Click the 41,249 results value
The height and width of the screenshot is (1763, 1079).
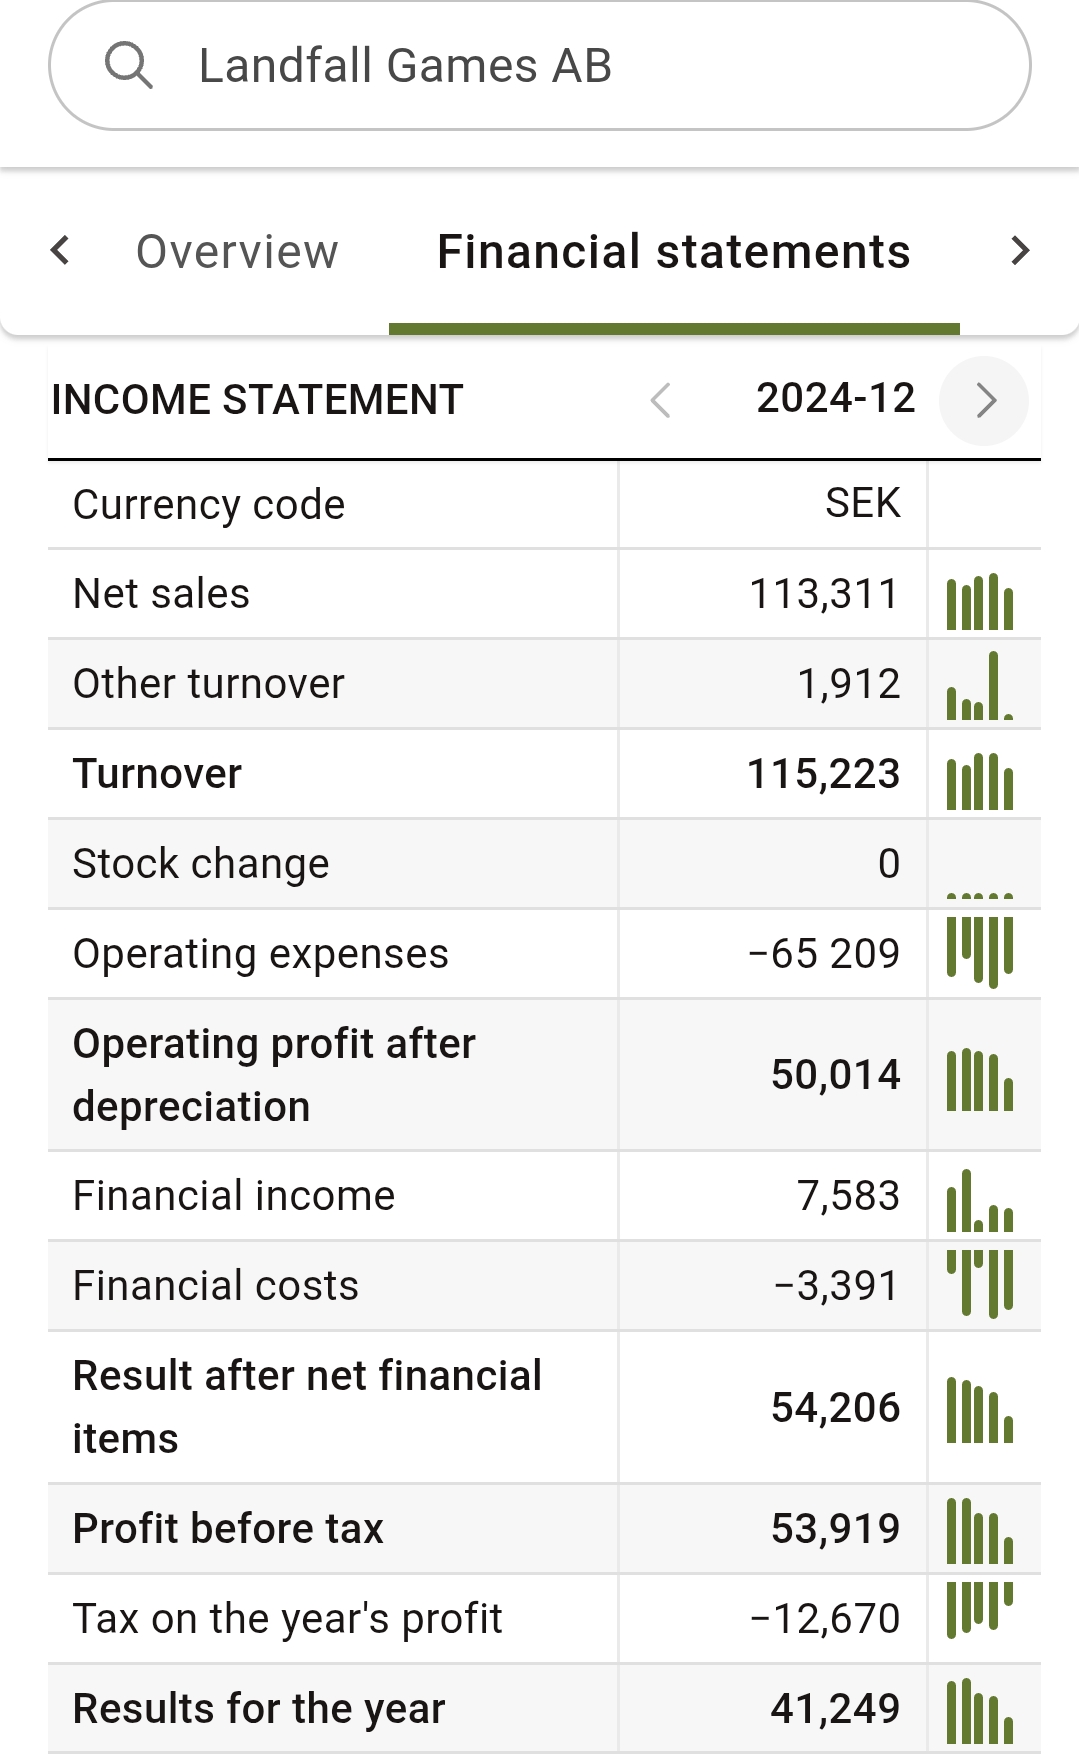click(836, 1709)
